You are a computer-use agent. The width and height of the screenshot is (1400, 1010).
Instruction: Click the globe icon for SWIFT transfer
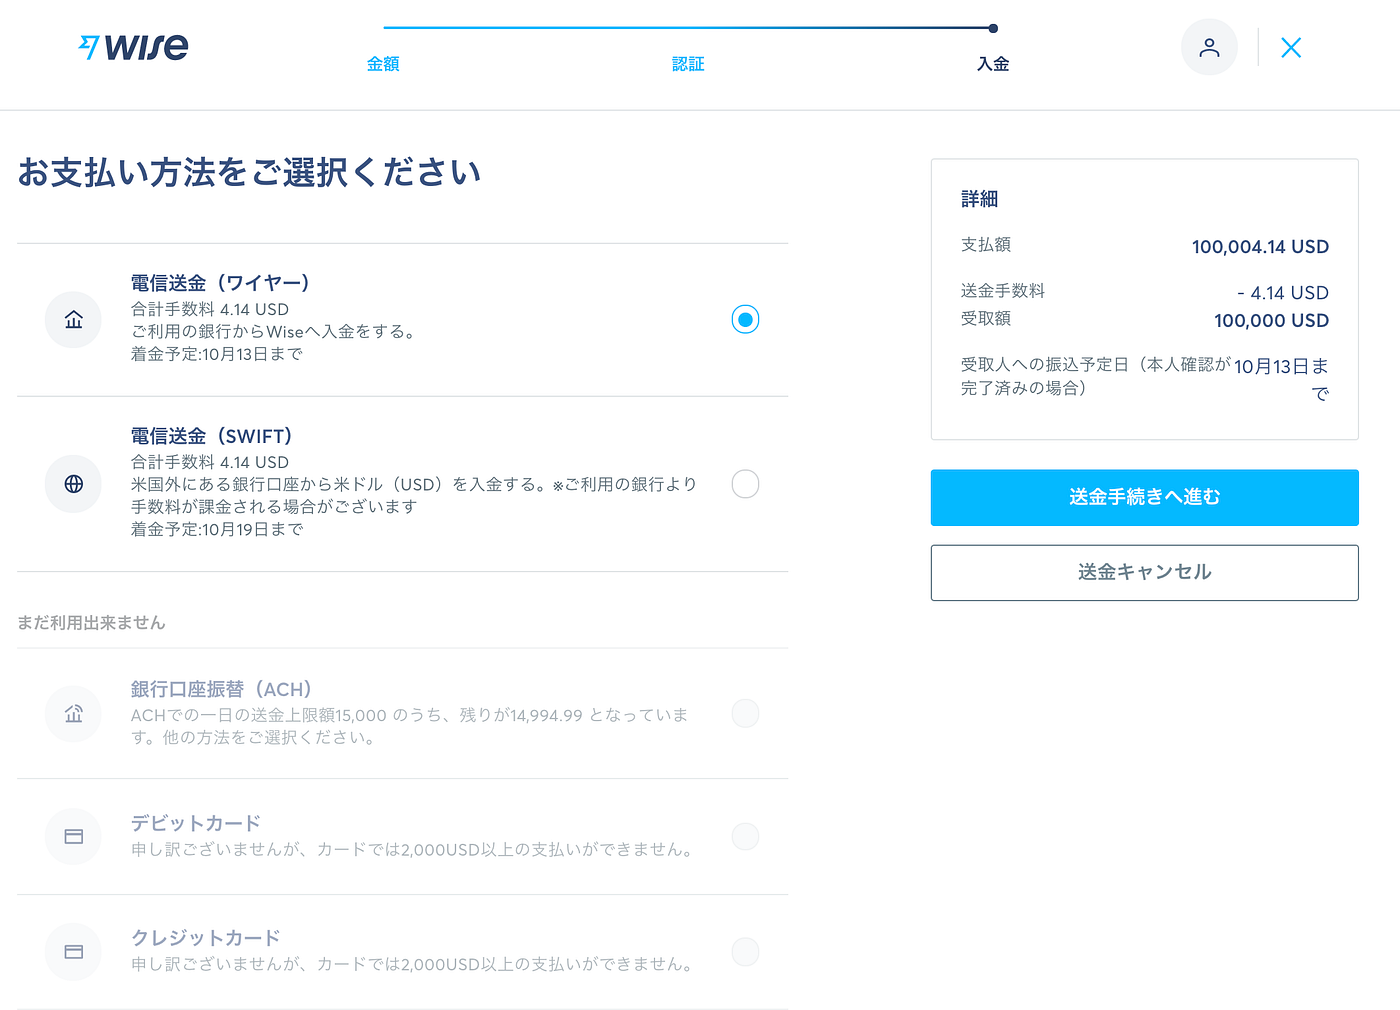[x=73, y=484]
